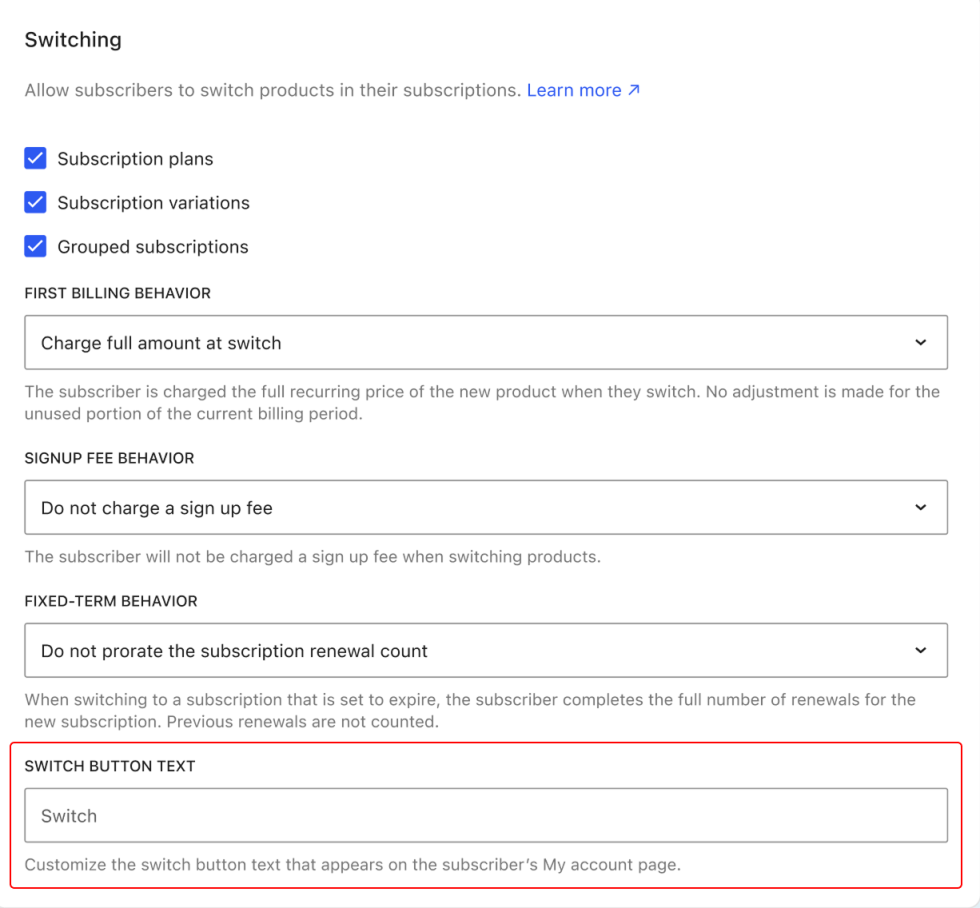The height and width of the screenshot is (908, 980).
Task: Focus the Switch button text input field
Action: [x=486, y=816]
